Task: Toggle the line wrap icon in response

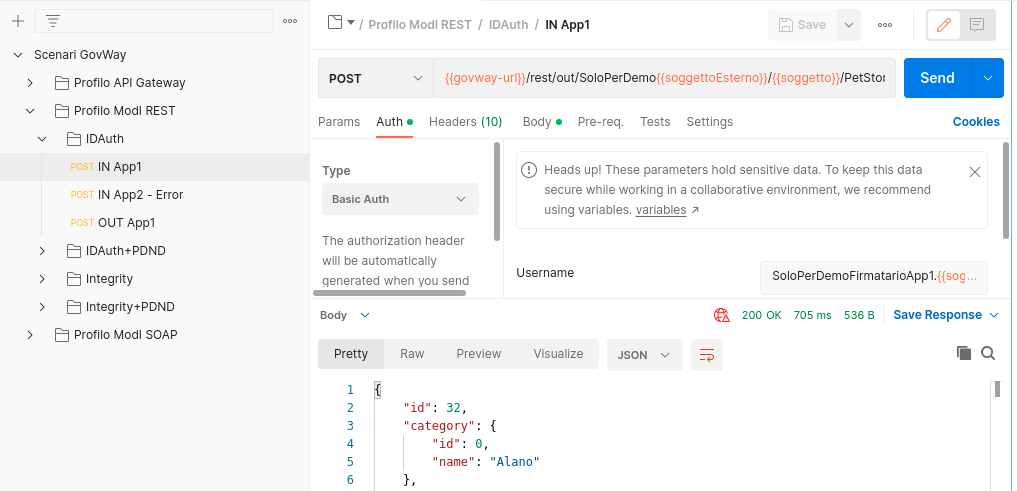Action: click(706, 355)
